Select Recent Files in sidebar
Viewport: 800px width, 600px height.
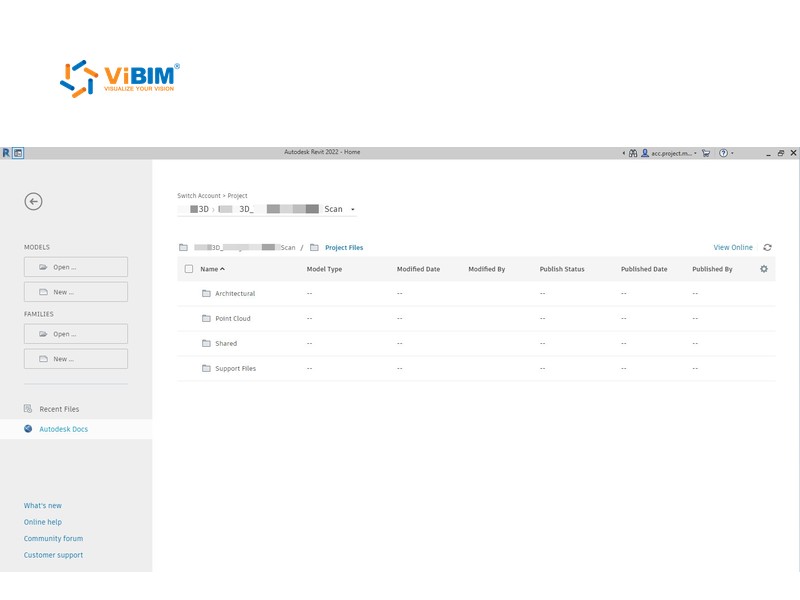(x=59, y=409)
